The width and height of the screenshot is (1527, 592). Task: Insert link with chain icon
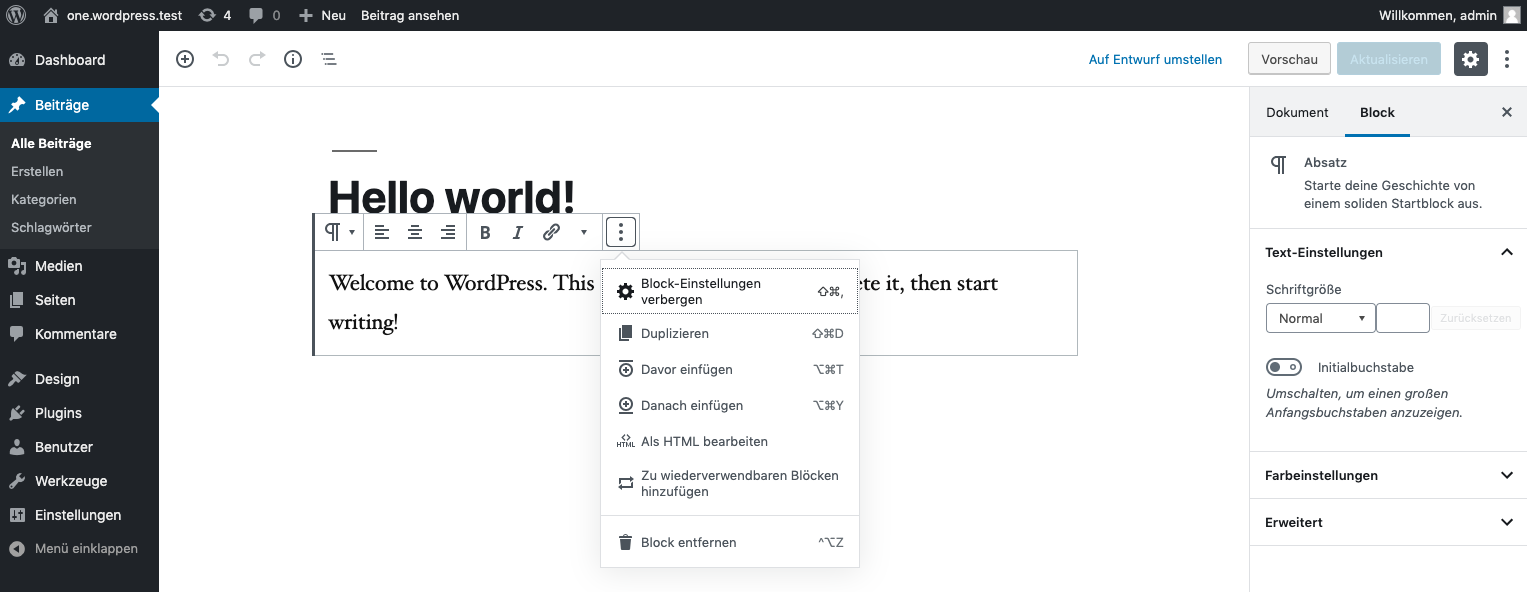point(551,232)
